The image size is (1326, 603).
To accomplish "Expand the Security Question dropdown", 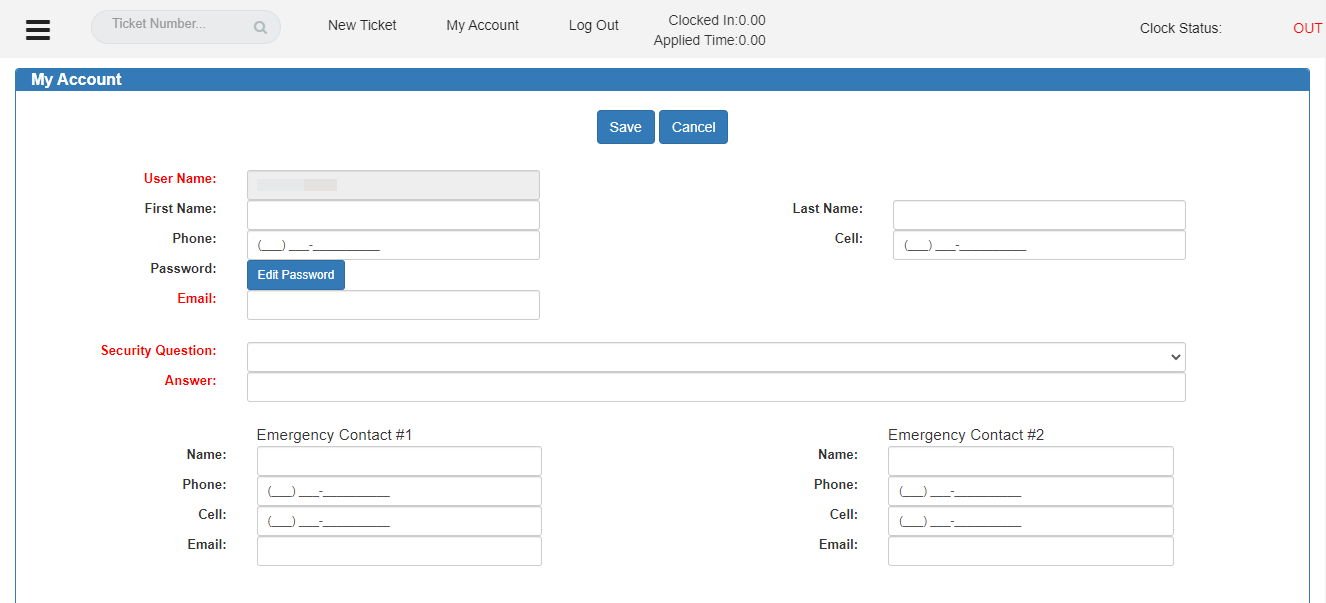I will coord(716,357).
